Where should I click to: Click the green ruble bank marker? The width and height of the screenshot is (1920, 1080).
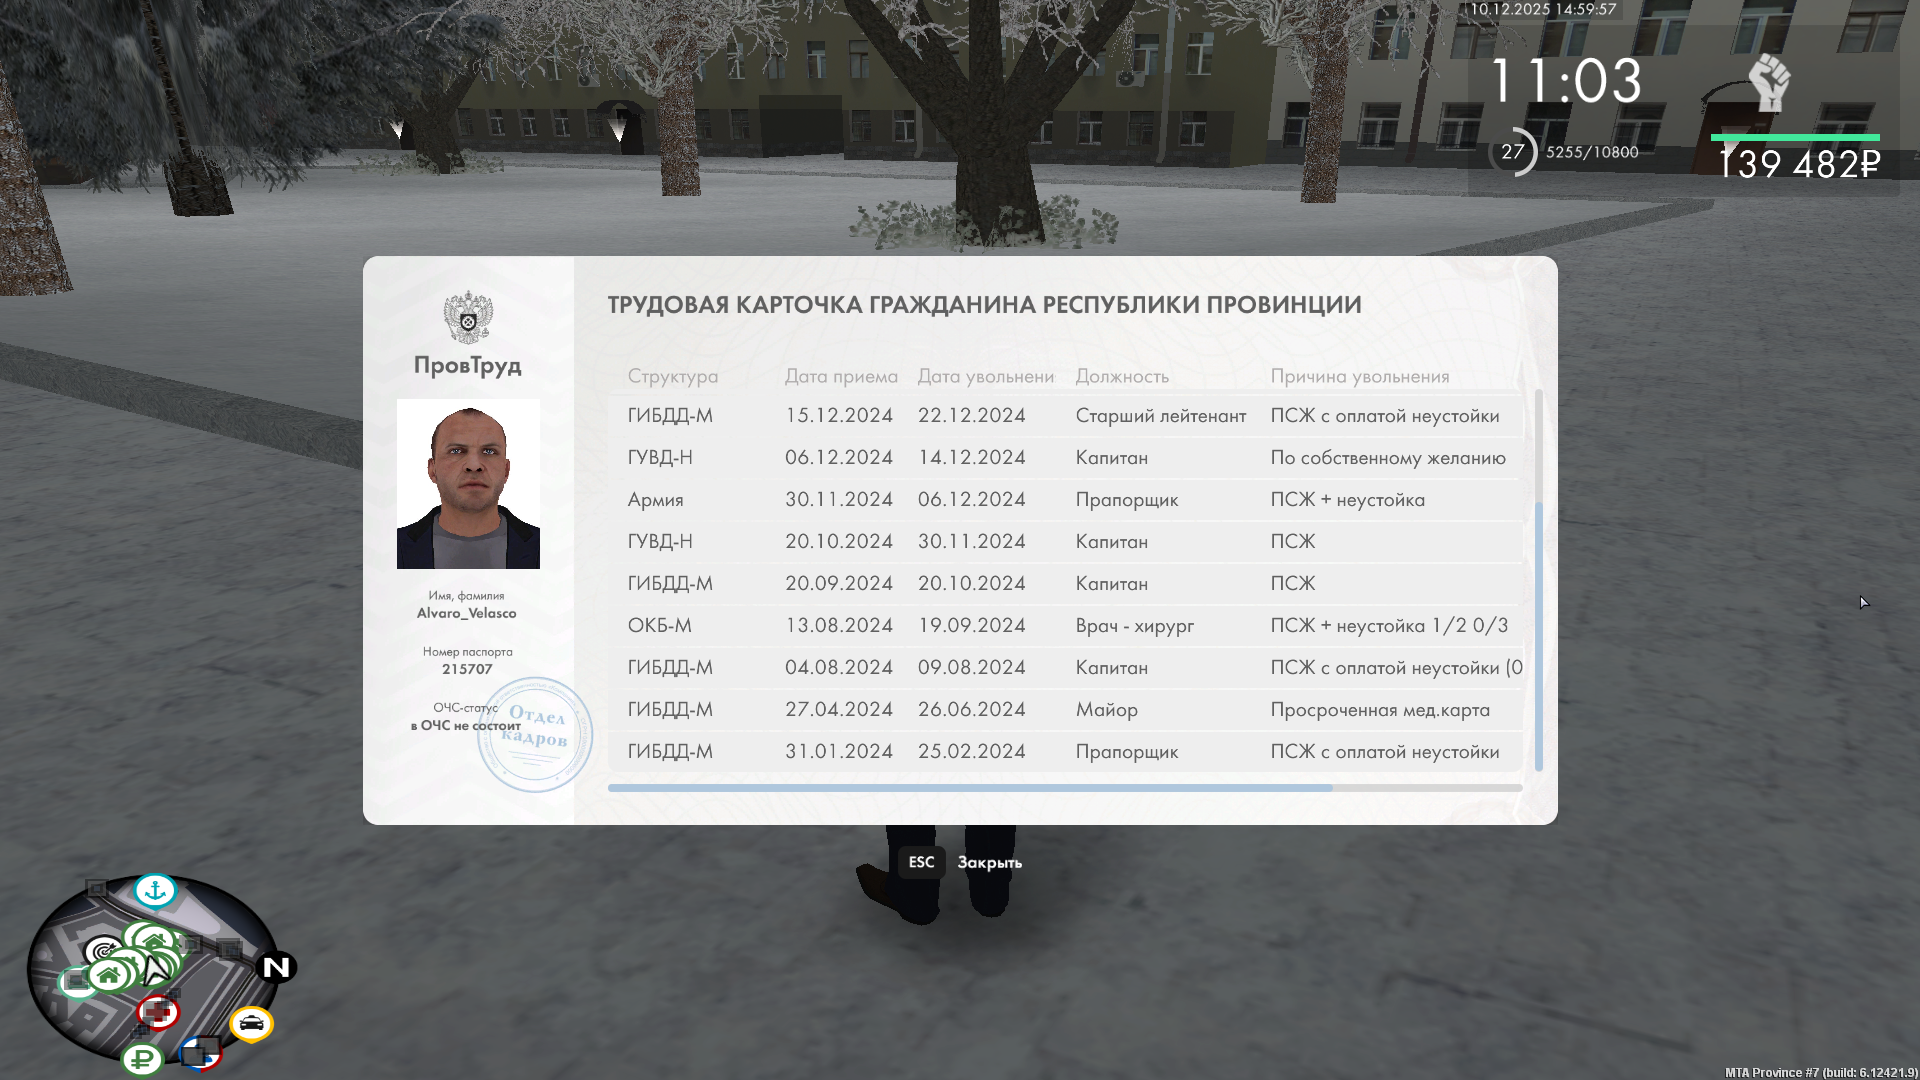pos(142,1059)
